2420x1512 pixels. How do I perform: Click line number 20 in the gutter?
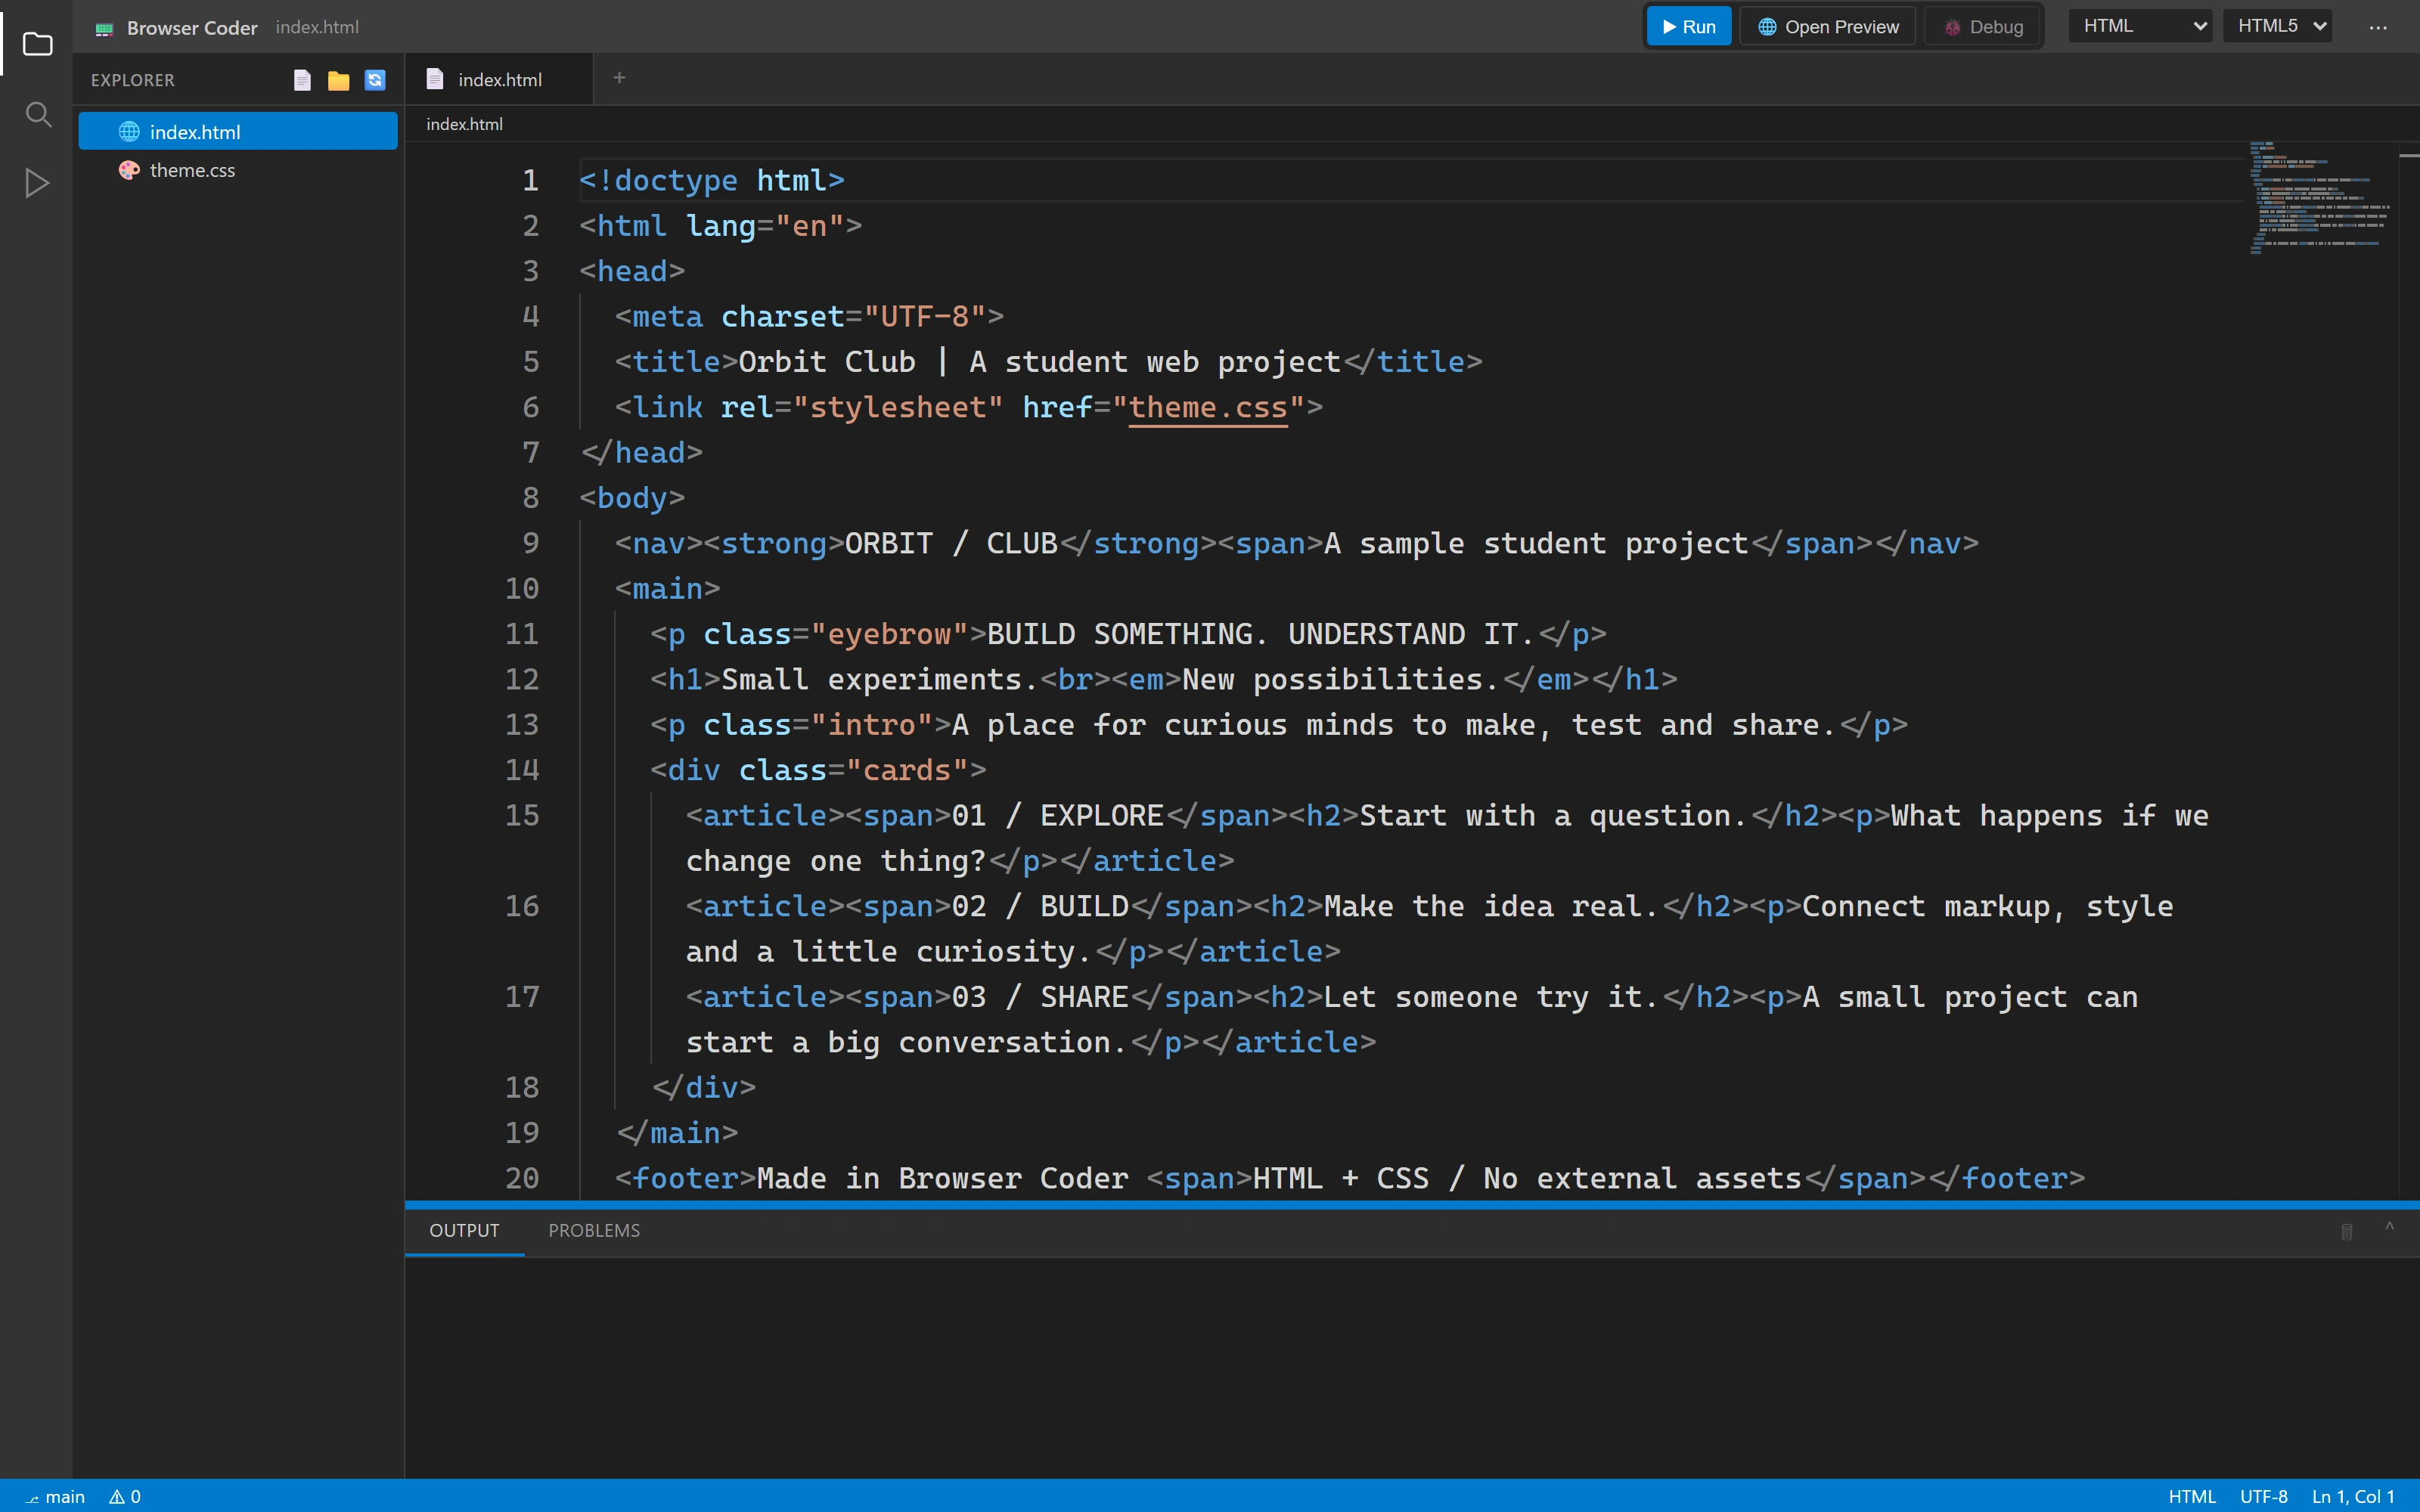point(521,1179)
